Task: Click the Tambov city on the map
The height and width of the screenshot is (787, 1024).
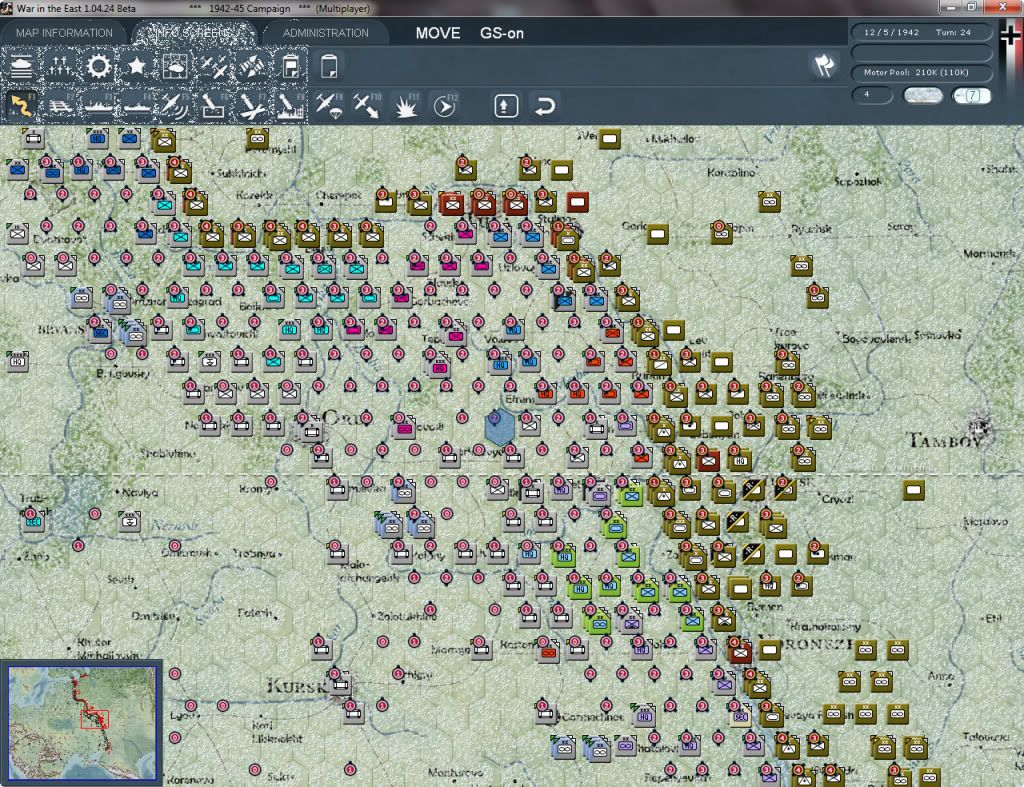Action: pos(979,428)
